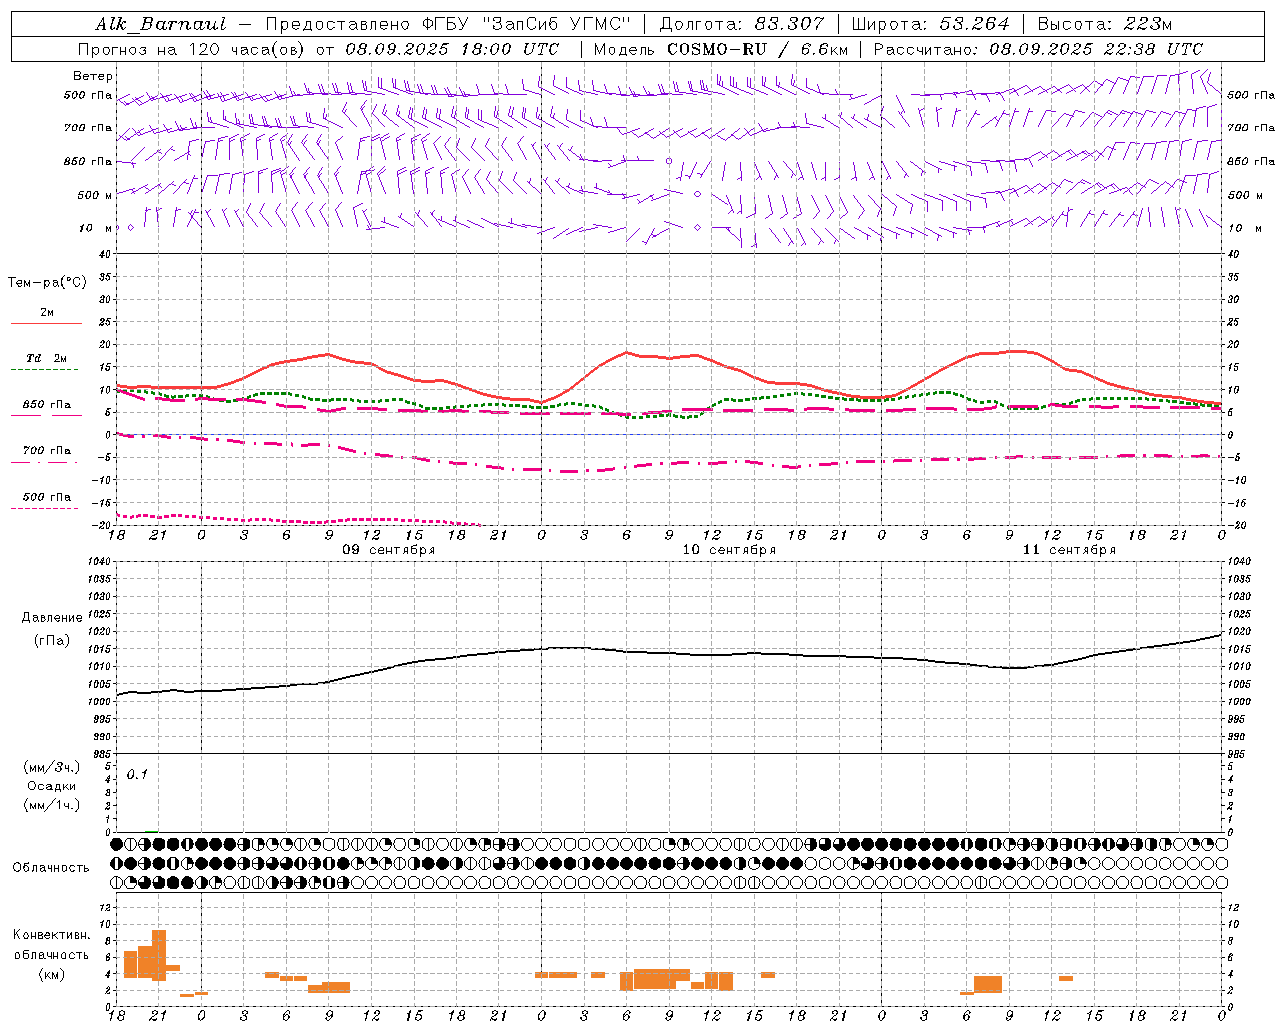Click the 'Ветер' wind panel label
The height and width of the screenshot is (1024, 1280).
93,76
